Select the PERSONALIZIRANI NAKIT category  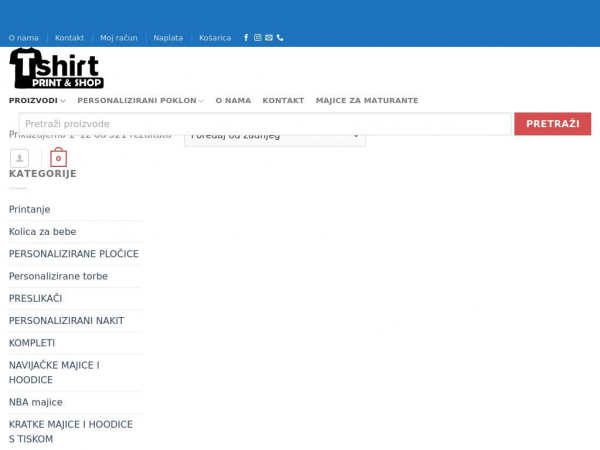67,320
